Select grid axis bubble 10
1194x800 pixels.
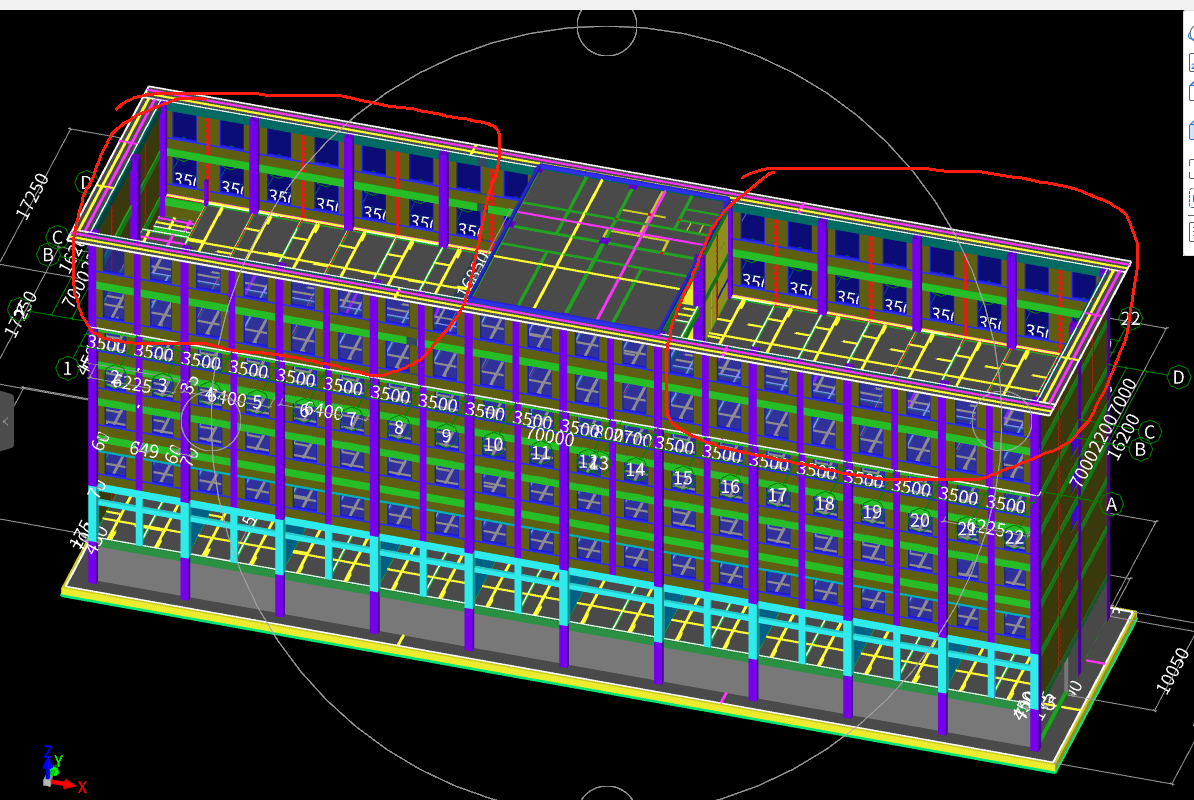pyautogui.click(x=493, y=445)
